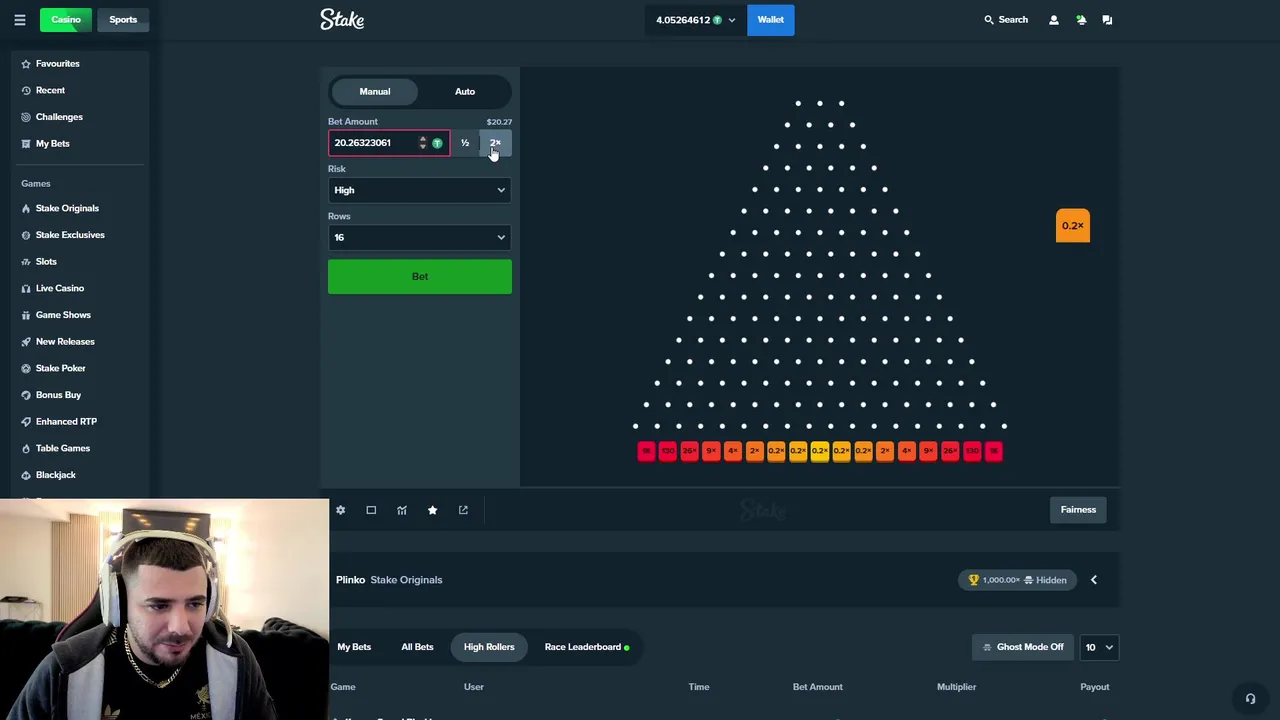Open the search magnifier

click(x=989, y=19)
